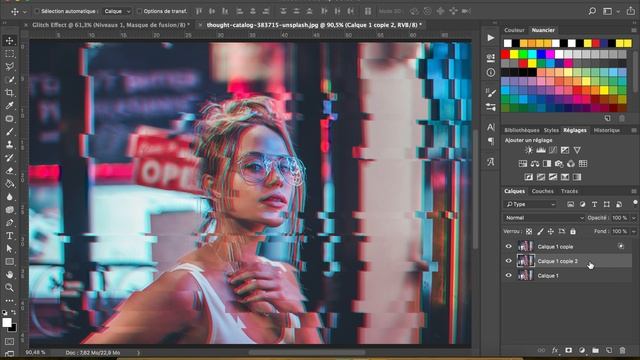This screenshot has height=360, width=640.
Task: Switch to the Bibliothèques tab
Action: pos(522,130)
